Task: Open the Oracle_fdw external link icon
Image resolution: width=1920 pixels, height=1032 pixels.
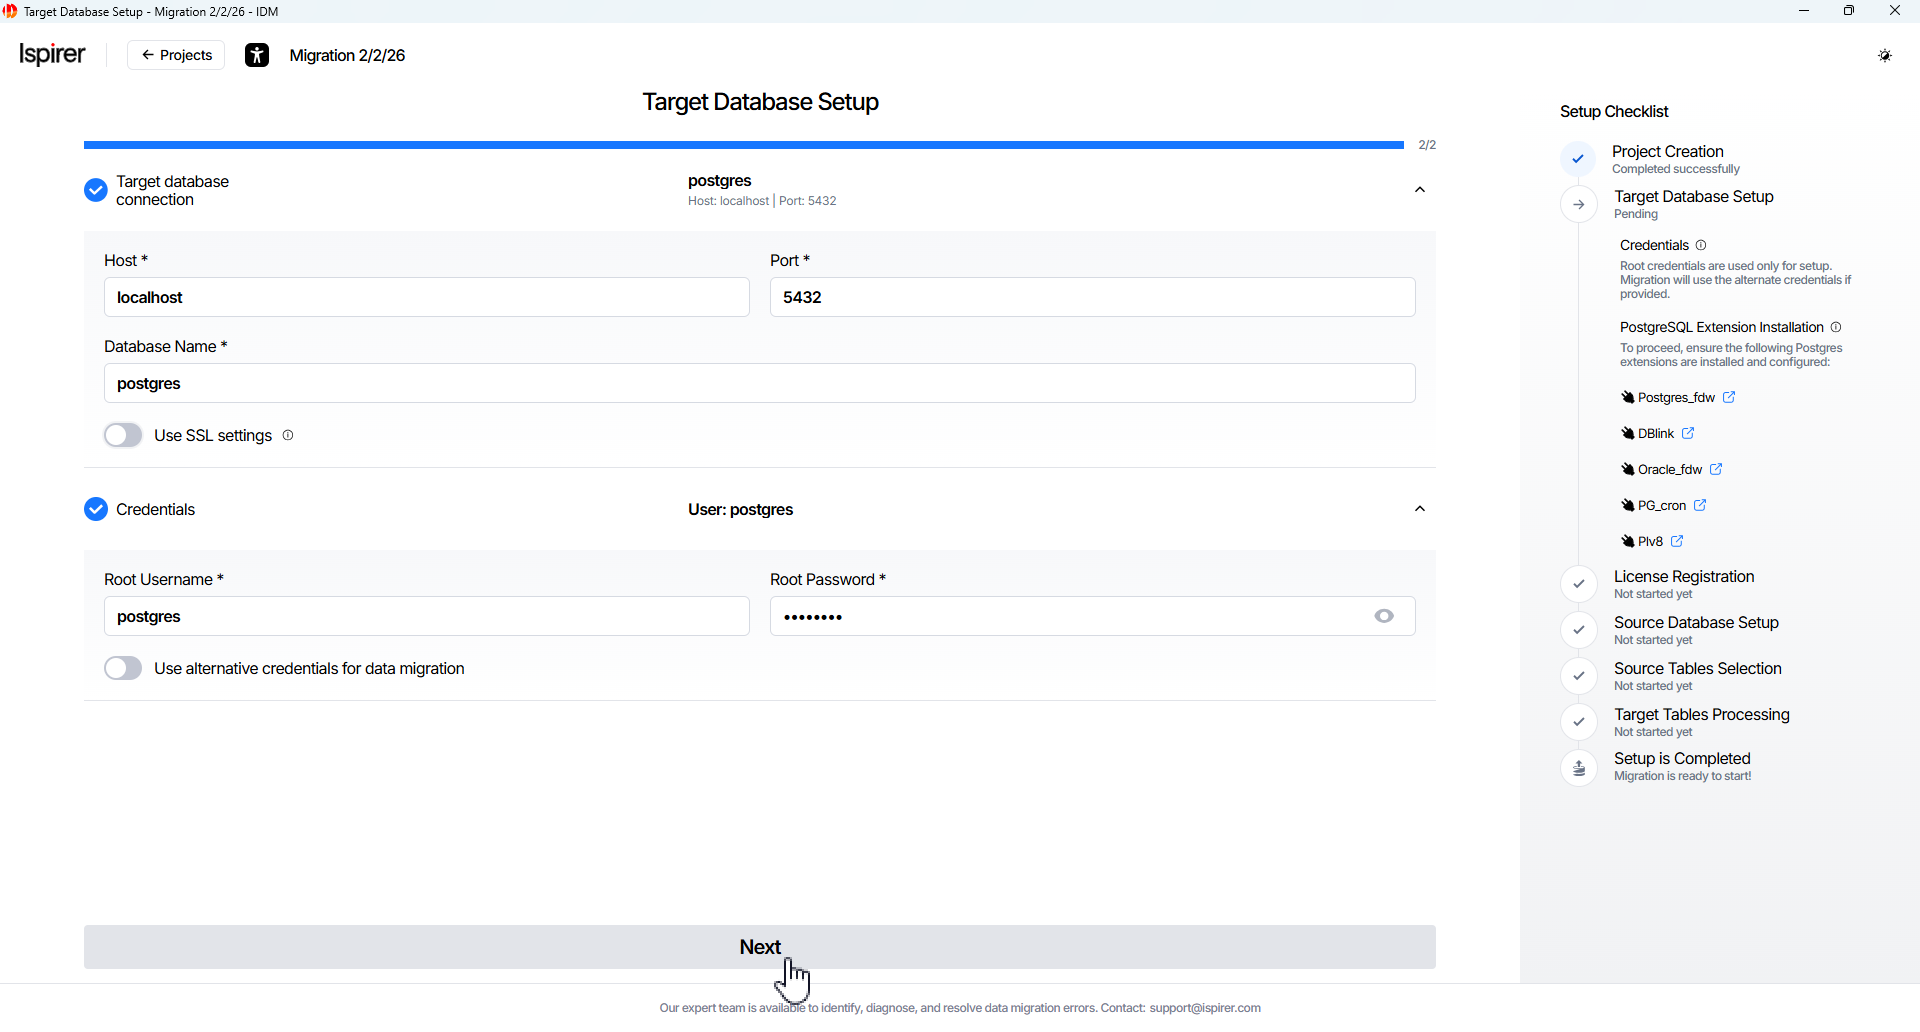Action: (x=1716, y=469)
